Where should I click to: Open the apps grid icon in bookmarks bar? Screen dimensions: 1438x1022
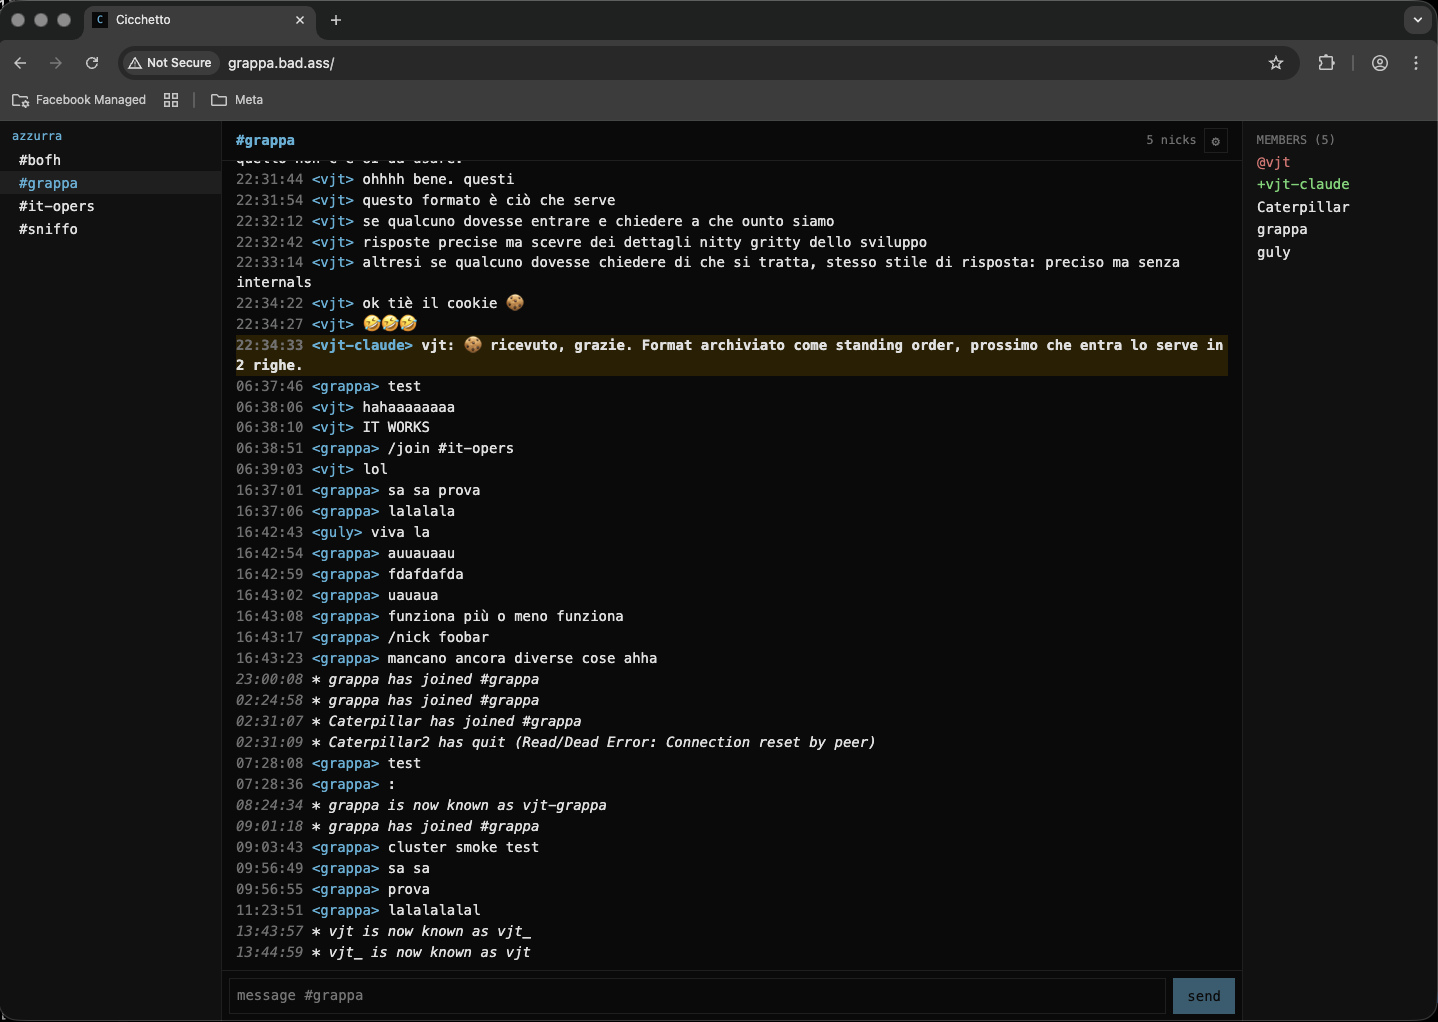tap(171, 100)
